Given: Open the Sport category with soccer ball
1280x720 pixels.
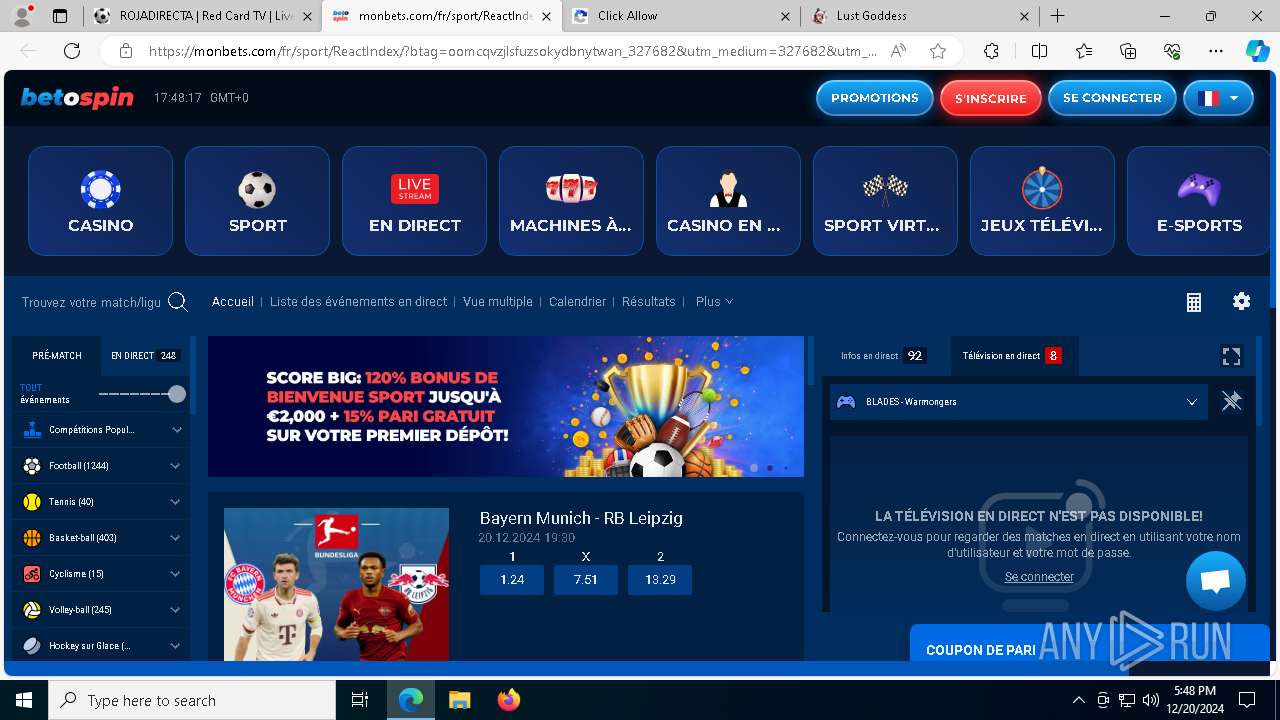Looking at the screenshot, I should pyautogui.click(x=257, y=201).
